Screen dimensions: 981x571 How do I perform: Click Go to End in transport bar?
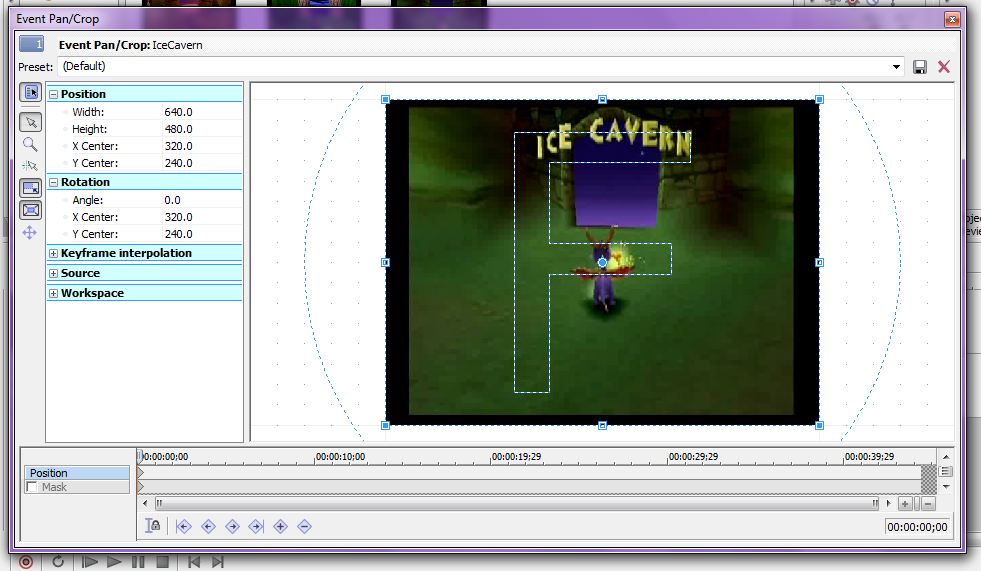coord(218,562)
